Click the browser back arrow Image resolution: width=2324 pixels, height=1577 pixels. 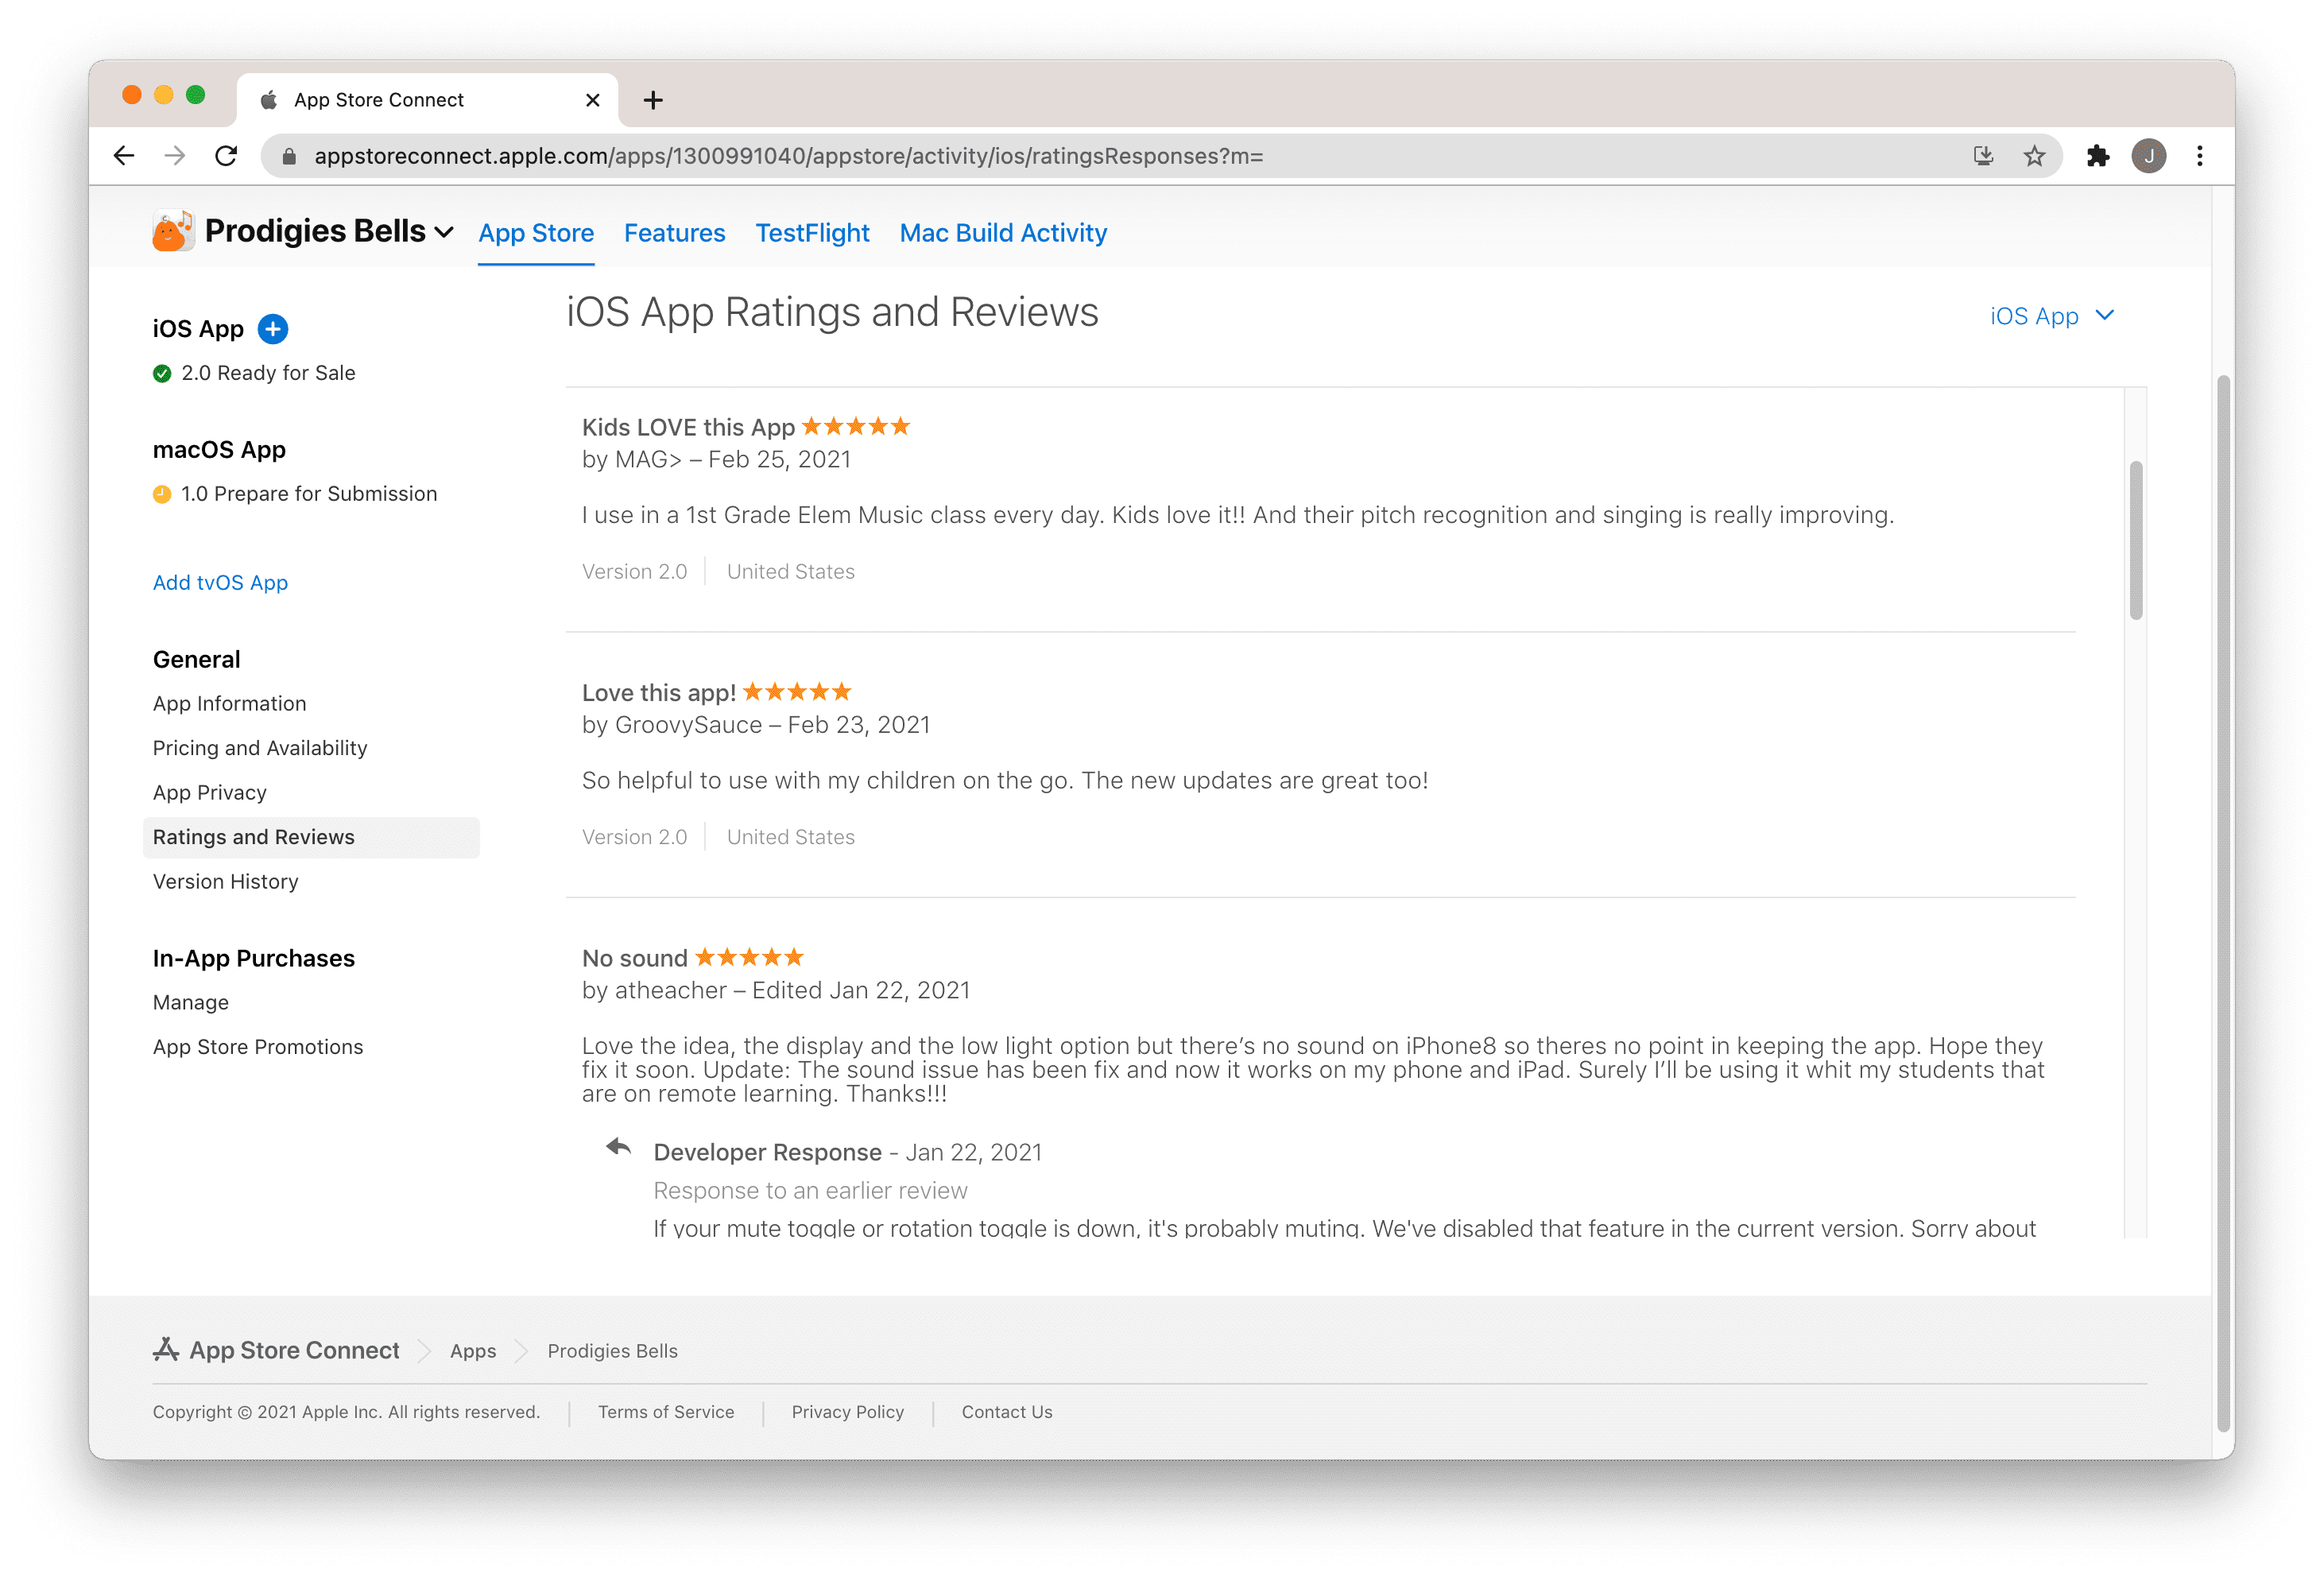coord(124,156)
